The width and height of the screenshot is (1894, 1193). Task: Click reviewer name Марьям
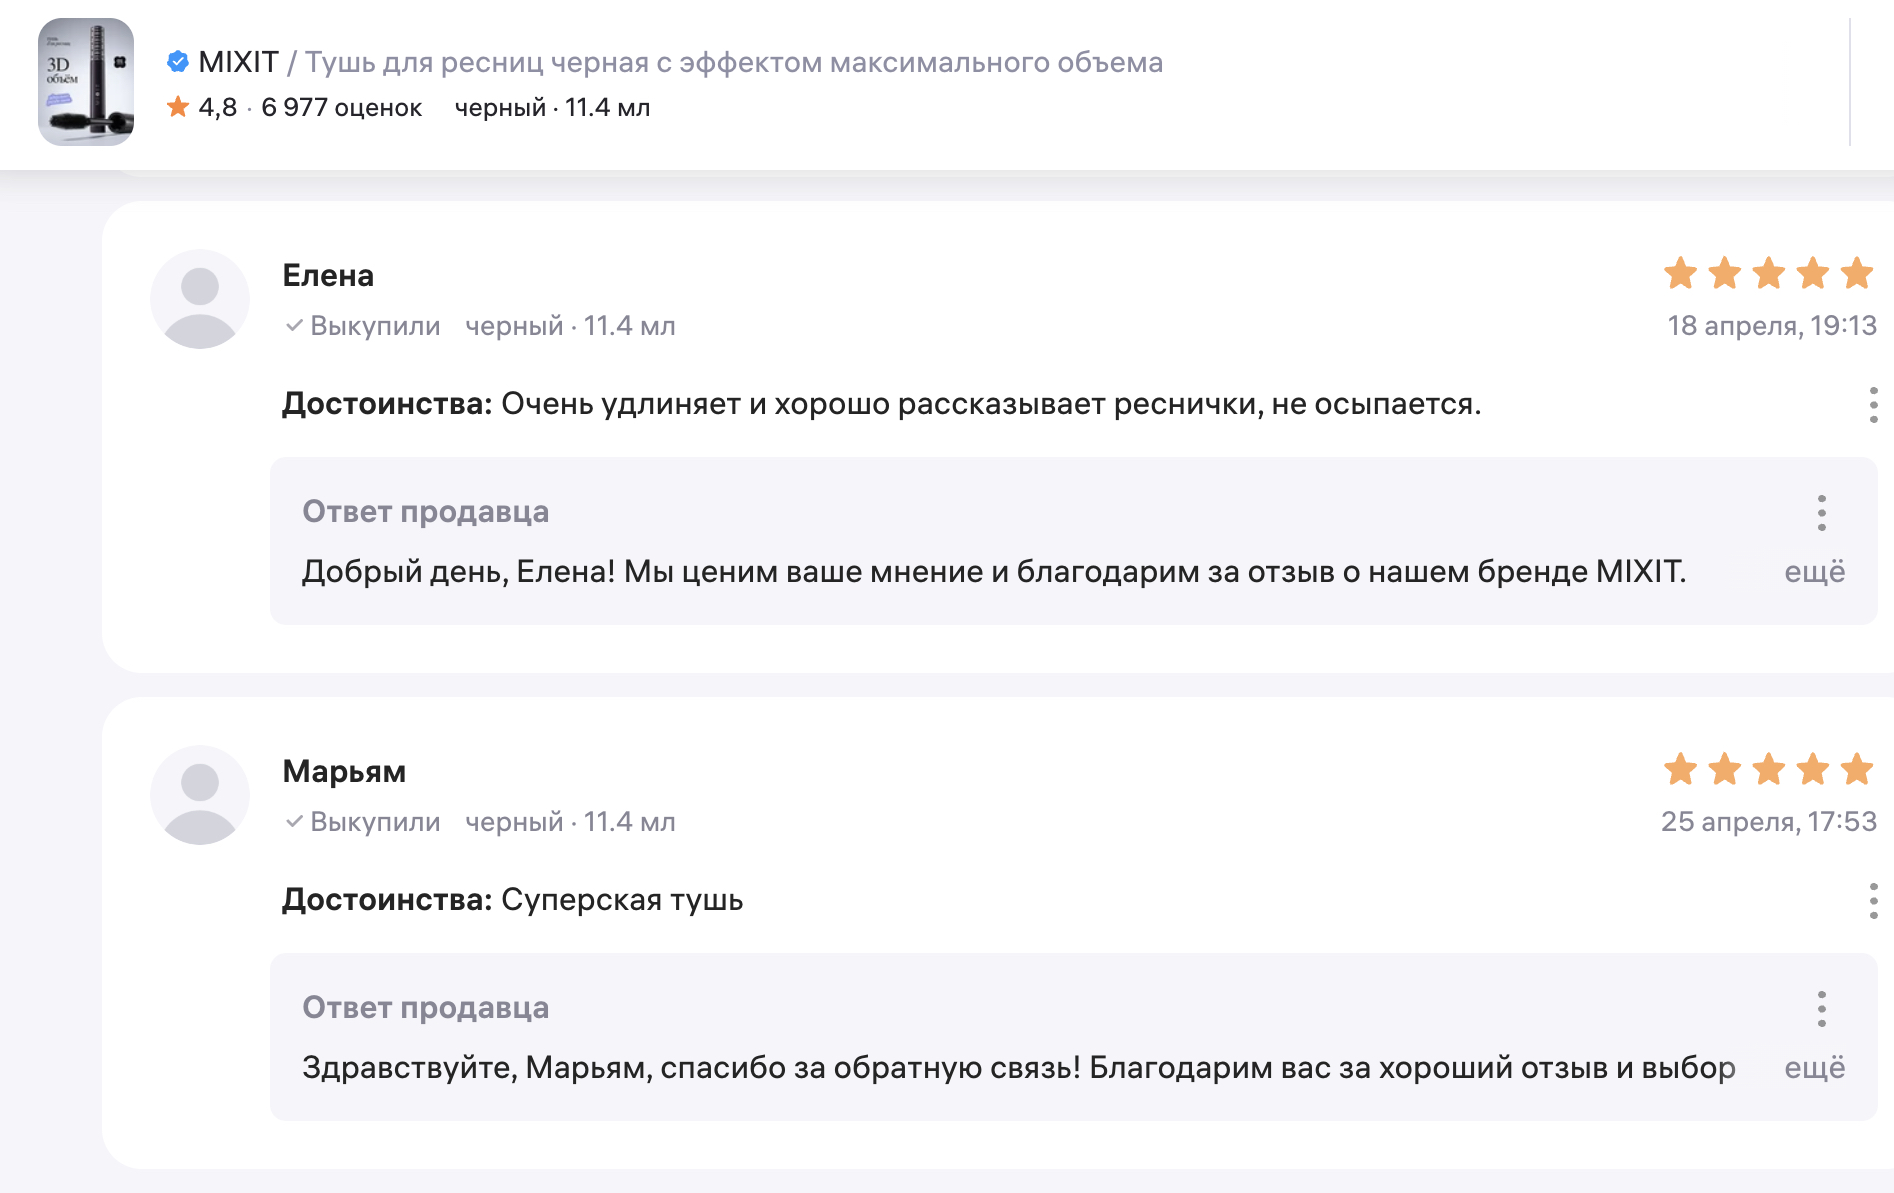(344, 771)
